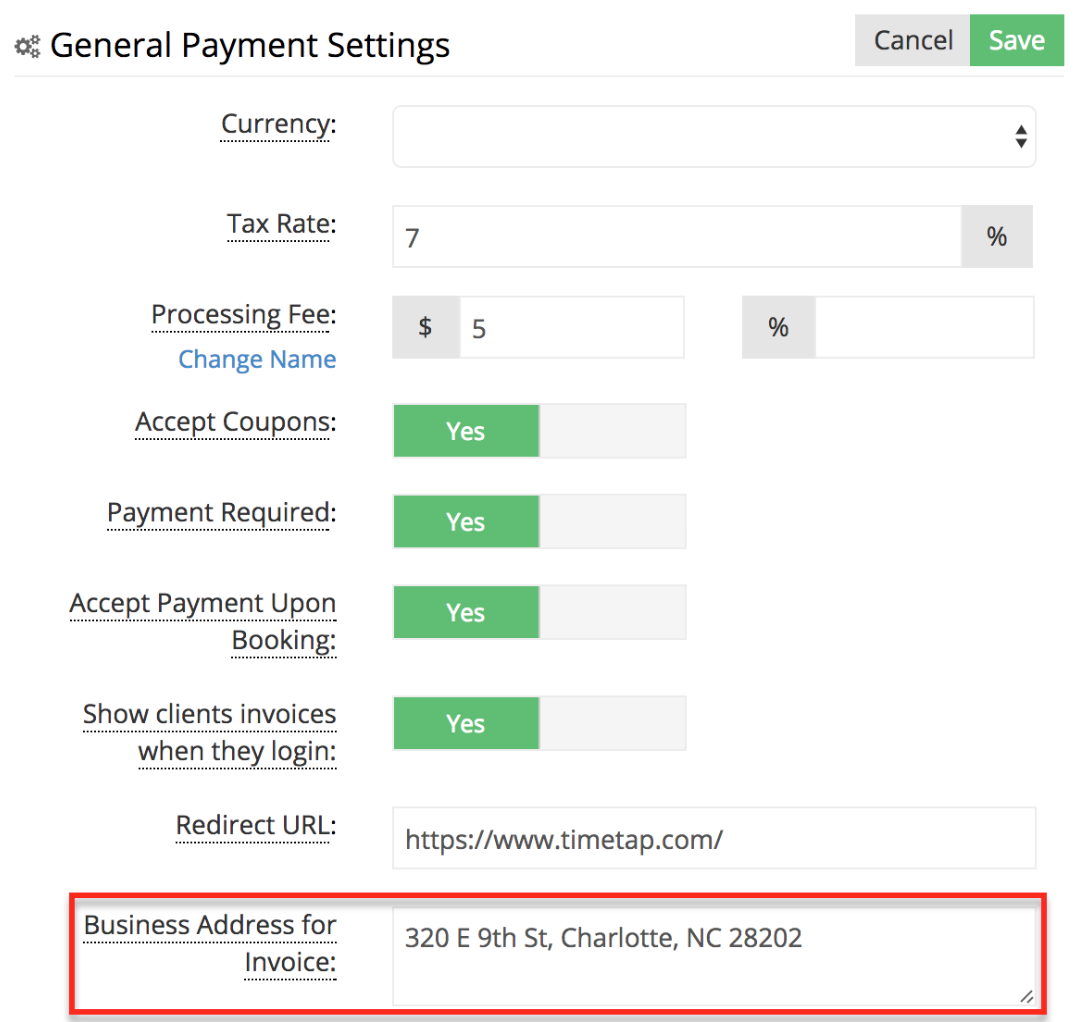Click the dollar sign prefix on Processing Fee
The image size is (1086, 1022).
click(426, 327)
